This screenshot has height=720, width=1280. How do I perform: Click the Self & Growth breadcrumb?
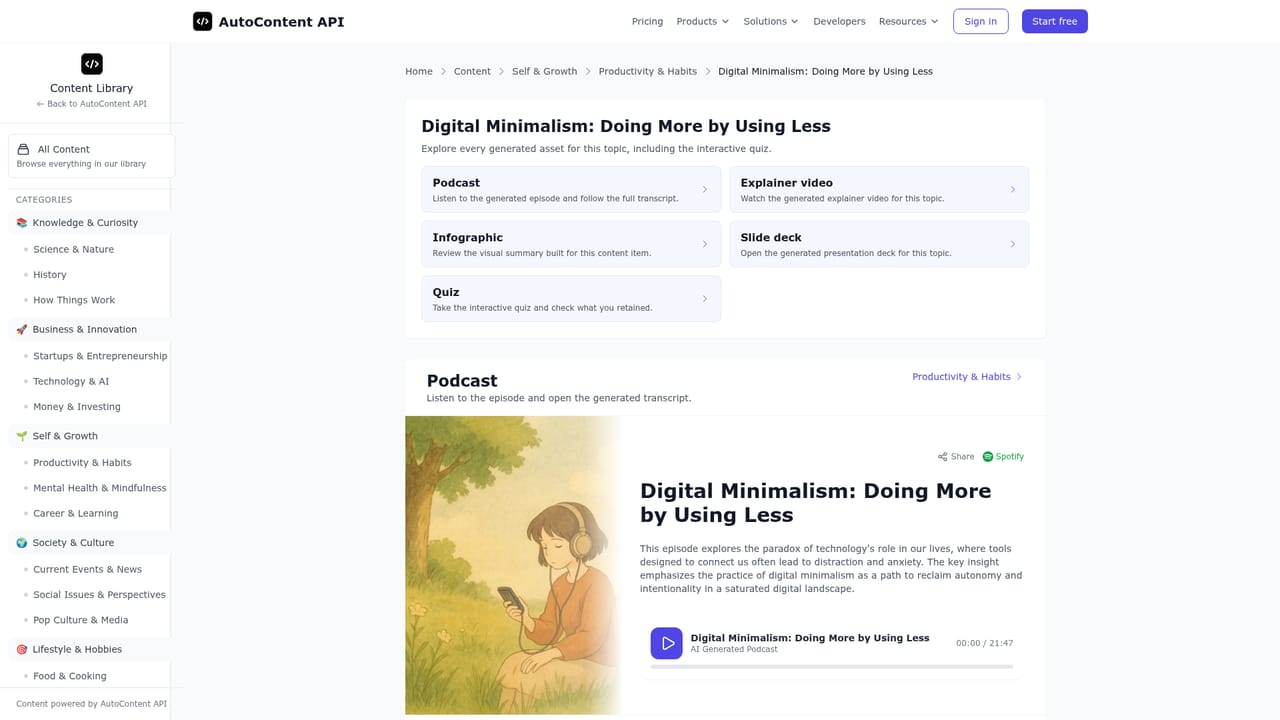click(545, 71)
